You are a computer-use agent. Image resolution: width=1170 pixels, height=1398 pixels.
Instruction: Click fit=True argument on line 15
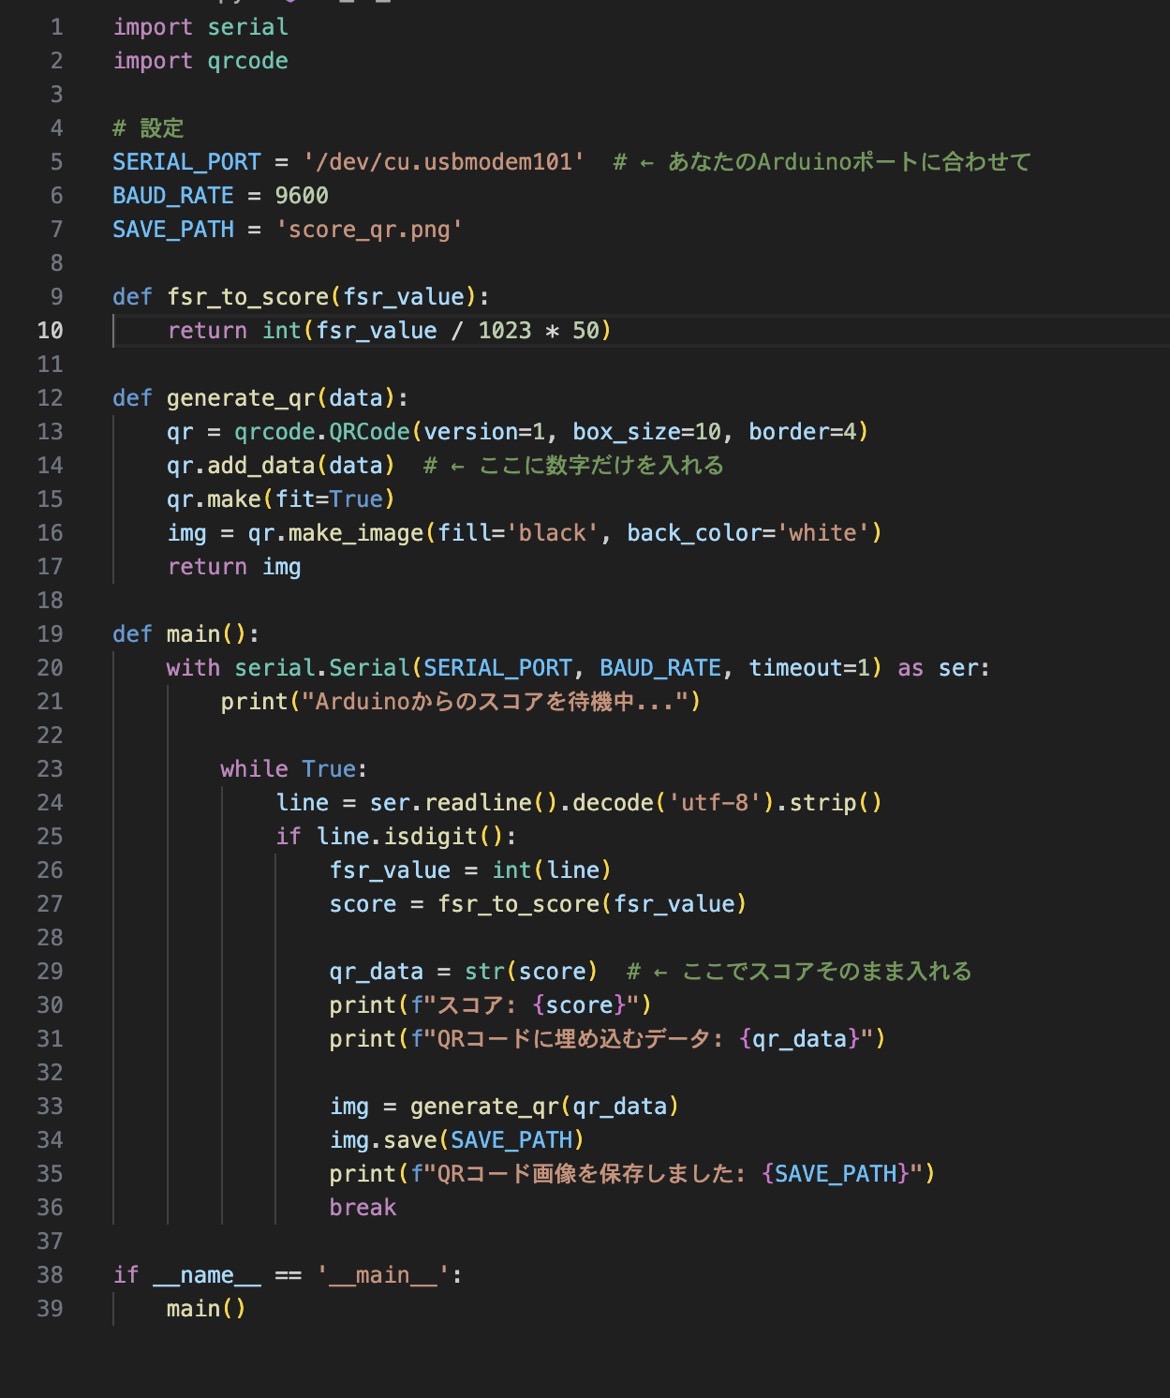pos(329,499)
